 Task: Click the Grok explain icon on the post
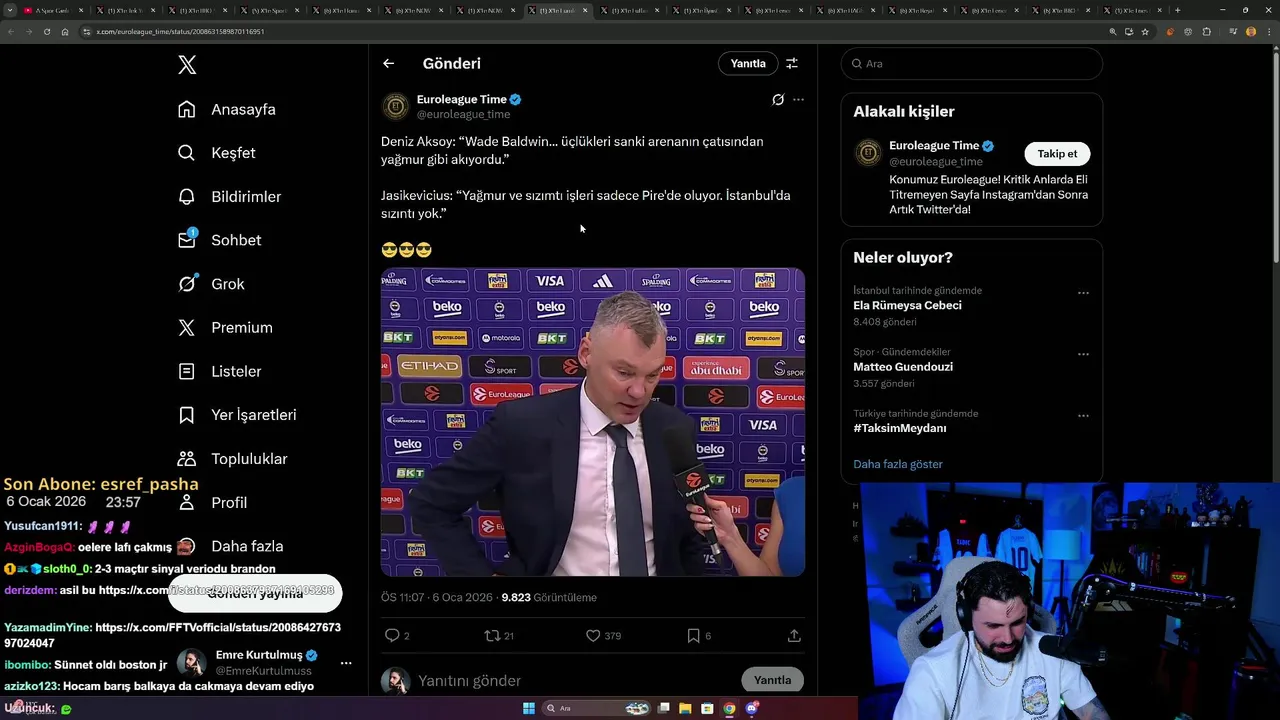pyautogui.click(x=778, y=99)
